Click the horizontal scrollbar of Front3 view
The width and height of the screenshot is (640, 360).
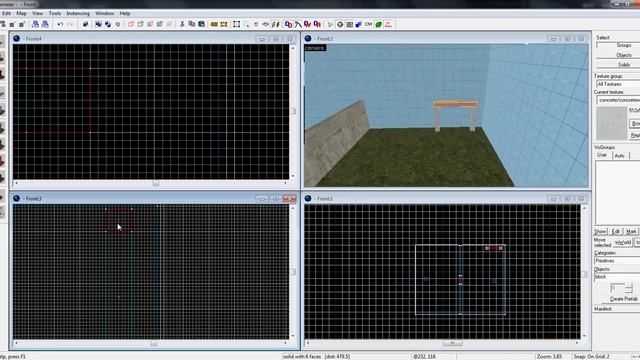[151, 343]
